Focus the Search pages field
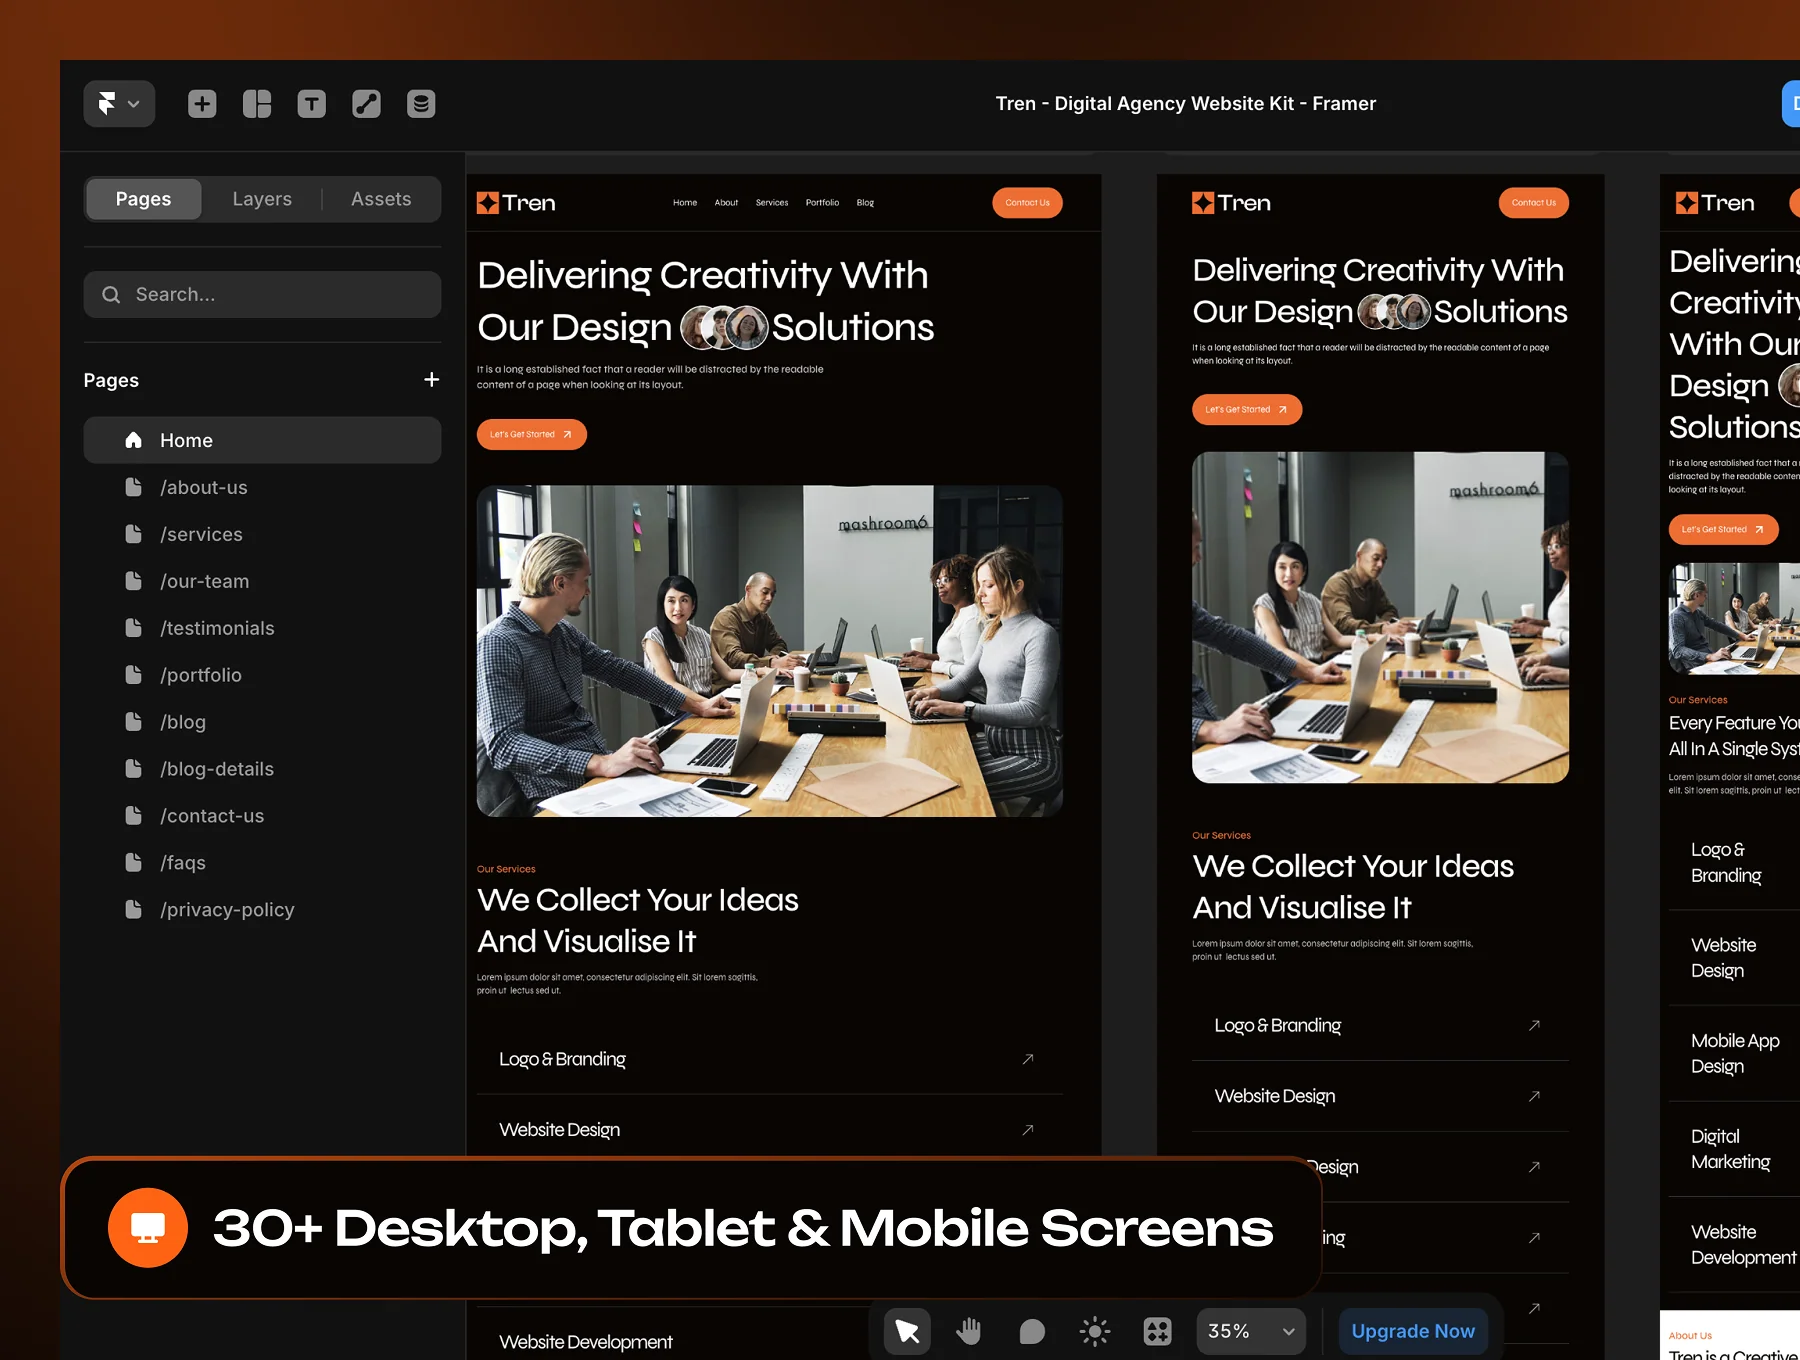Screen dimensions: 1800x1360 pyautogui.click(x=262, y=294)
